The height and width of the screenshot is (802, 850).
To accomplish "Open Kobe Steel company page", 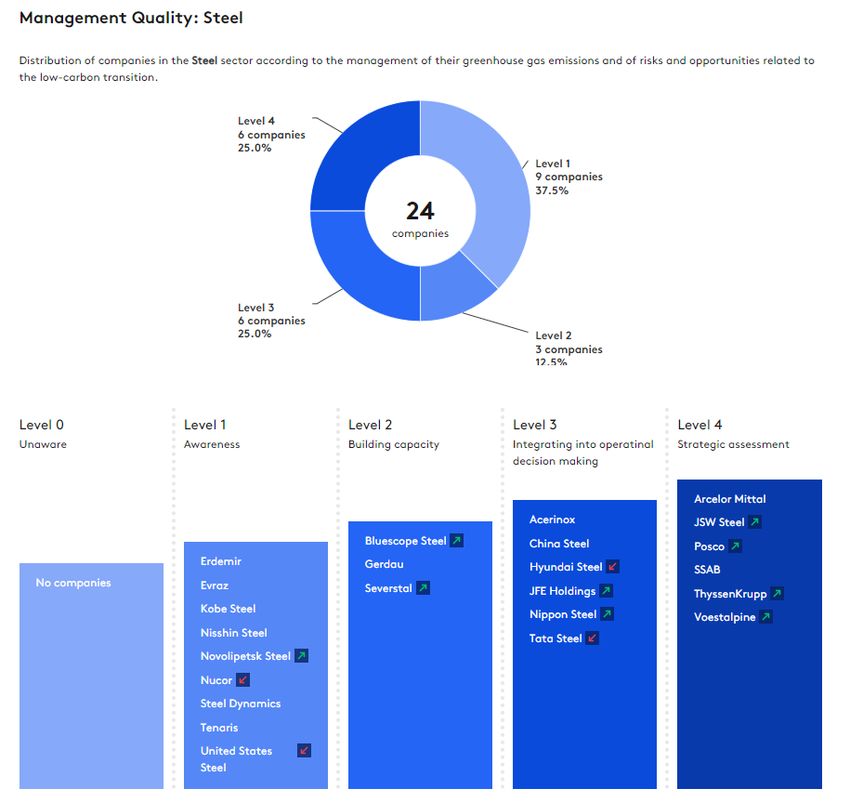I will [x=228, y=608].
